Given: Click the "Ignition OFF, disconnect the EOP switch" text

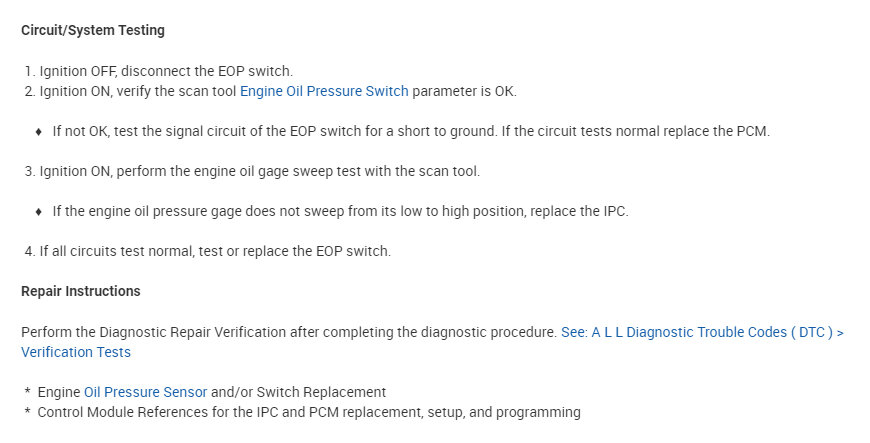Looking at the screenshot, I should pos(165,71).
